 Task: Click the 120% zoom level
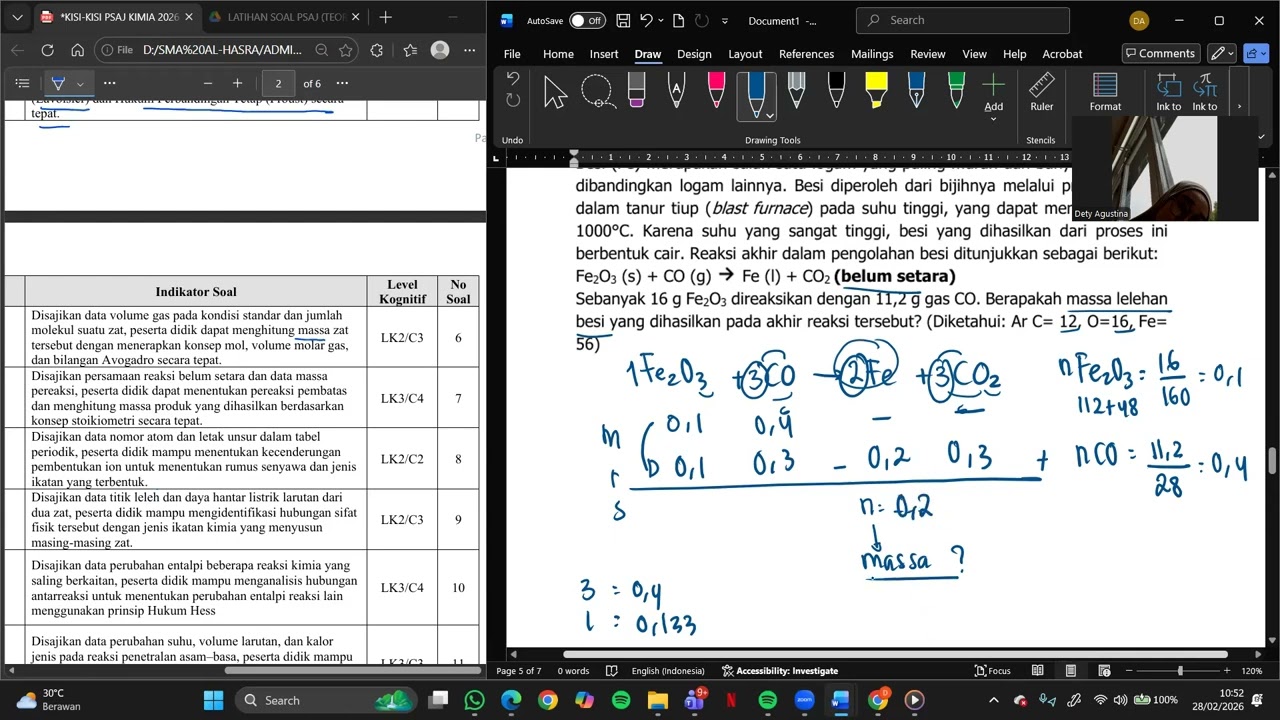(x=1252, y=671)
